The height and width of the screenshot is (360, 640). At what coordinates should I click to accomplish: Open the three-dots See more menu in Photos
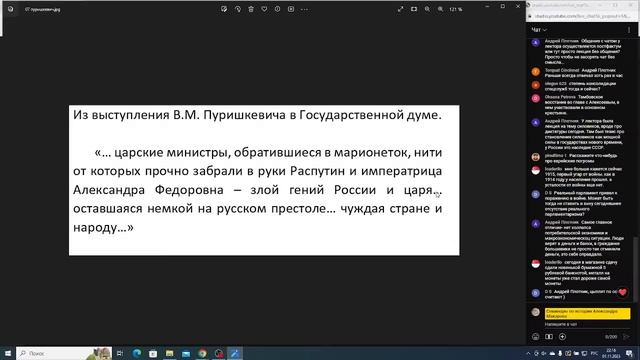tap(304, 9)
